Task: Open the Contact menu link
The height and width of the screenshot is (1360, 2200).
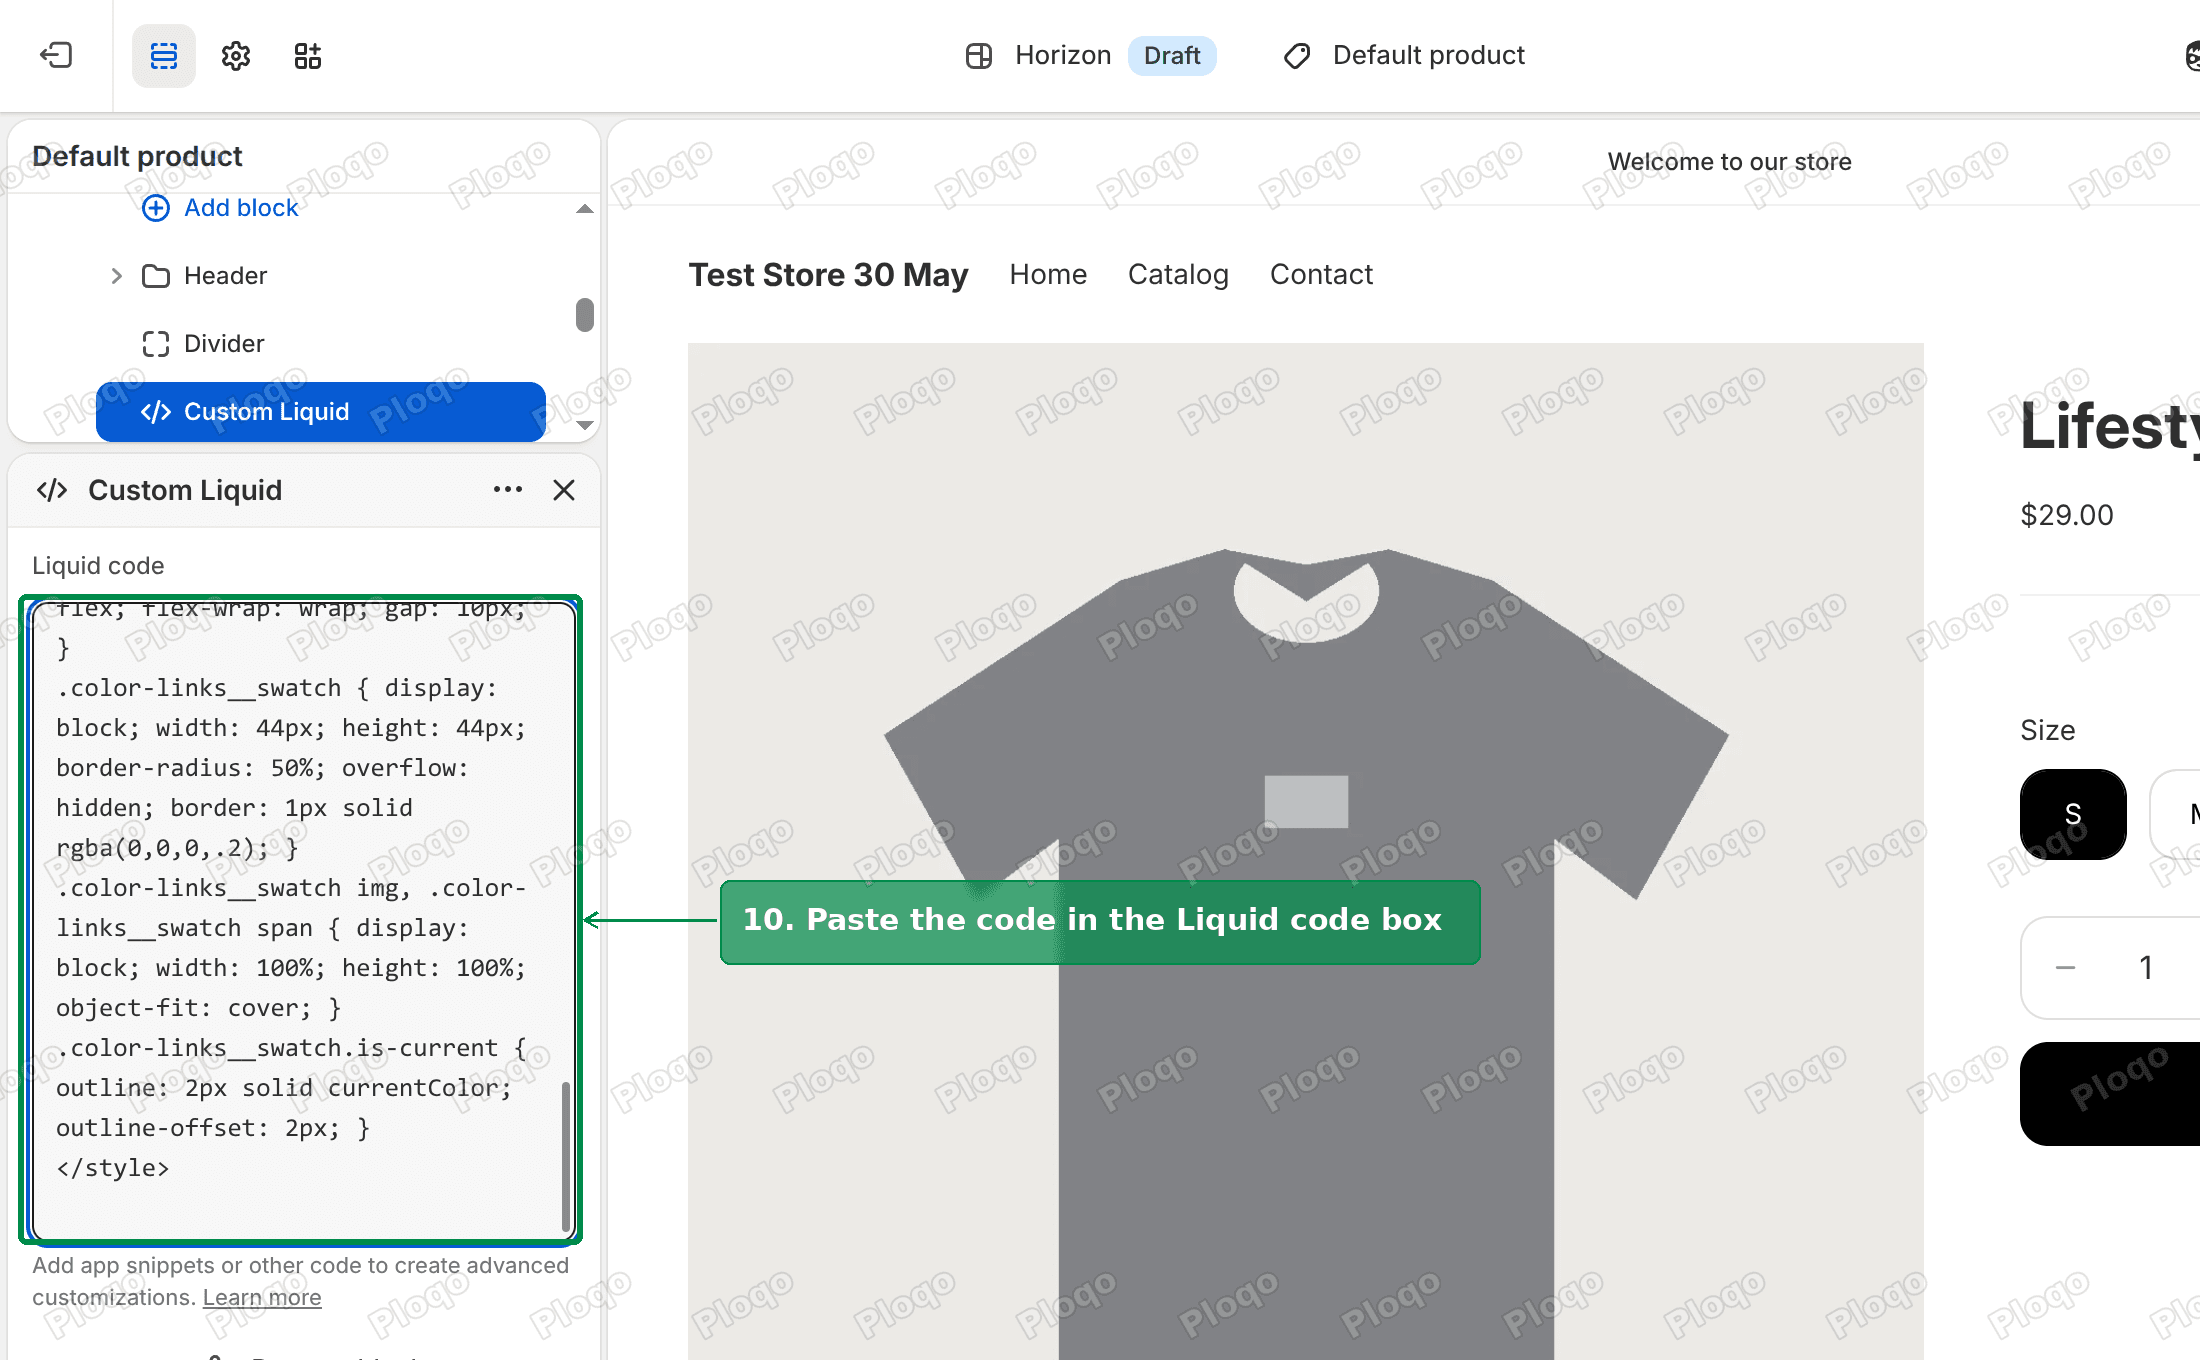Action: coord(1321,275)
